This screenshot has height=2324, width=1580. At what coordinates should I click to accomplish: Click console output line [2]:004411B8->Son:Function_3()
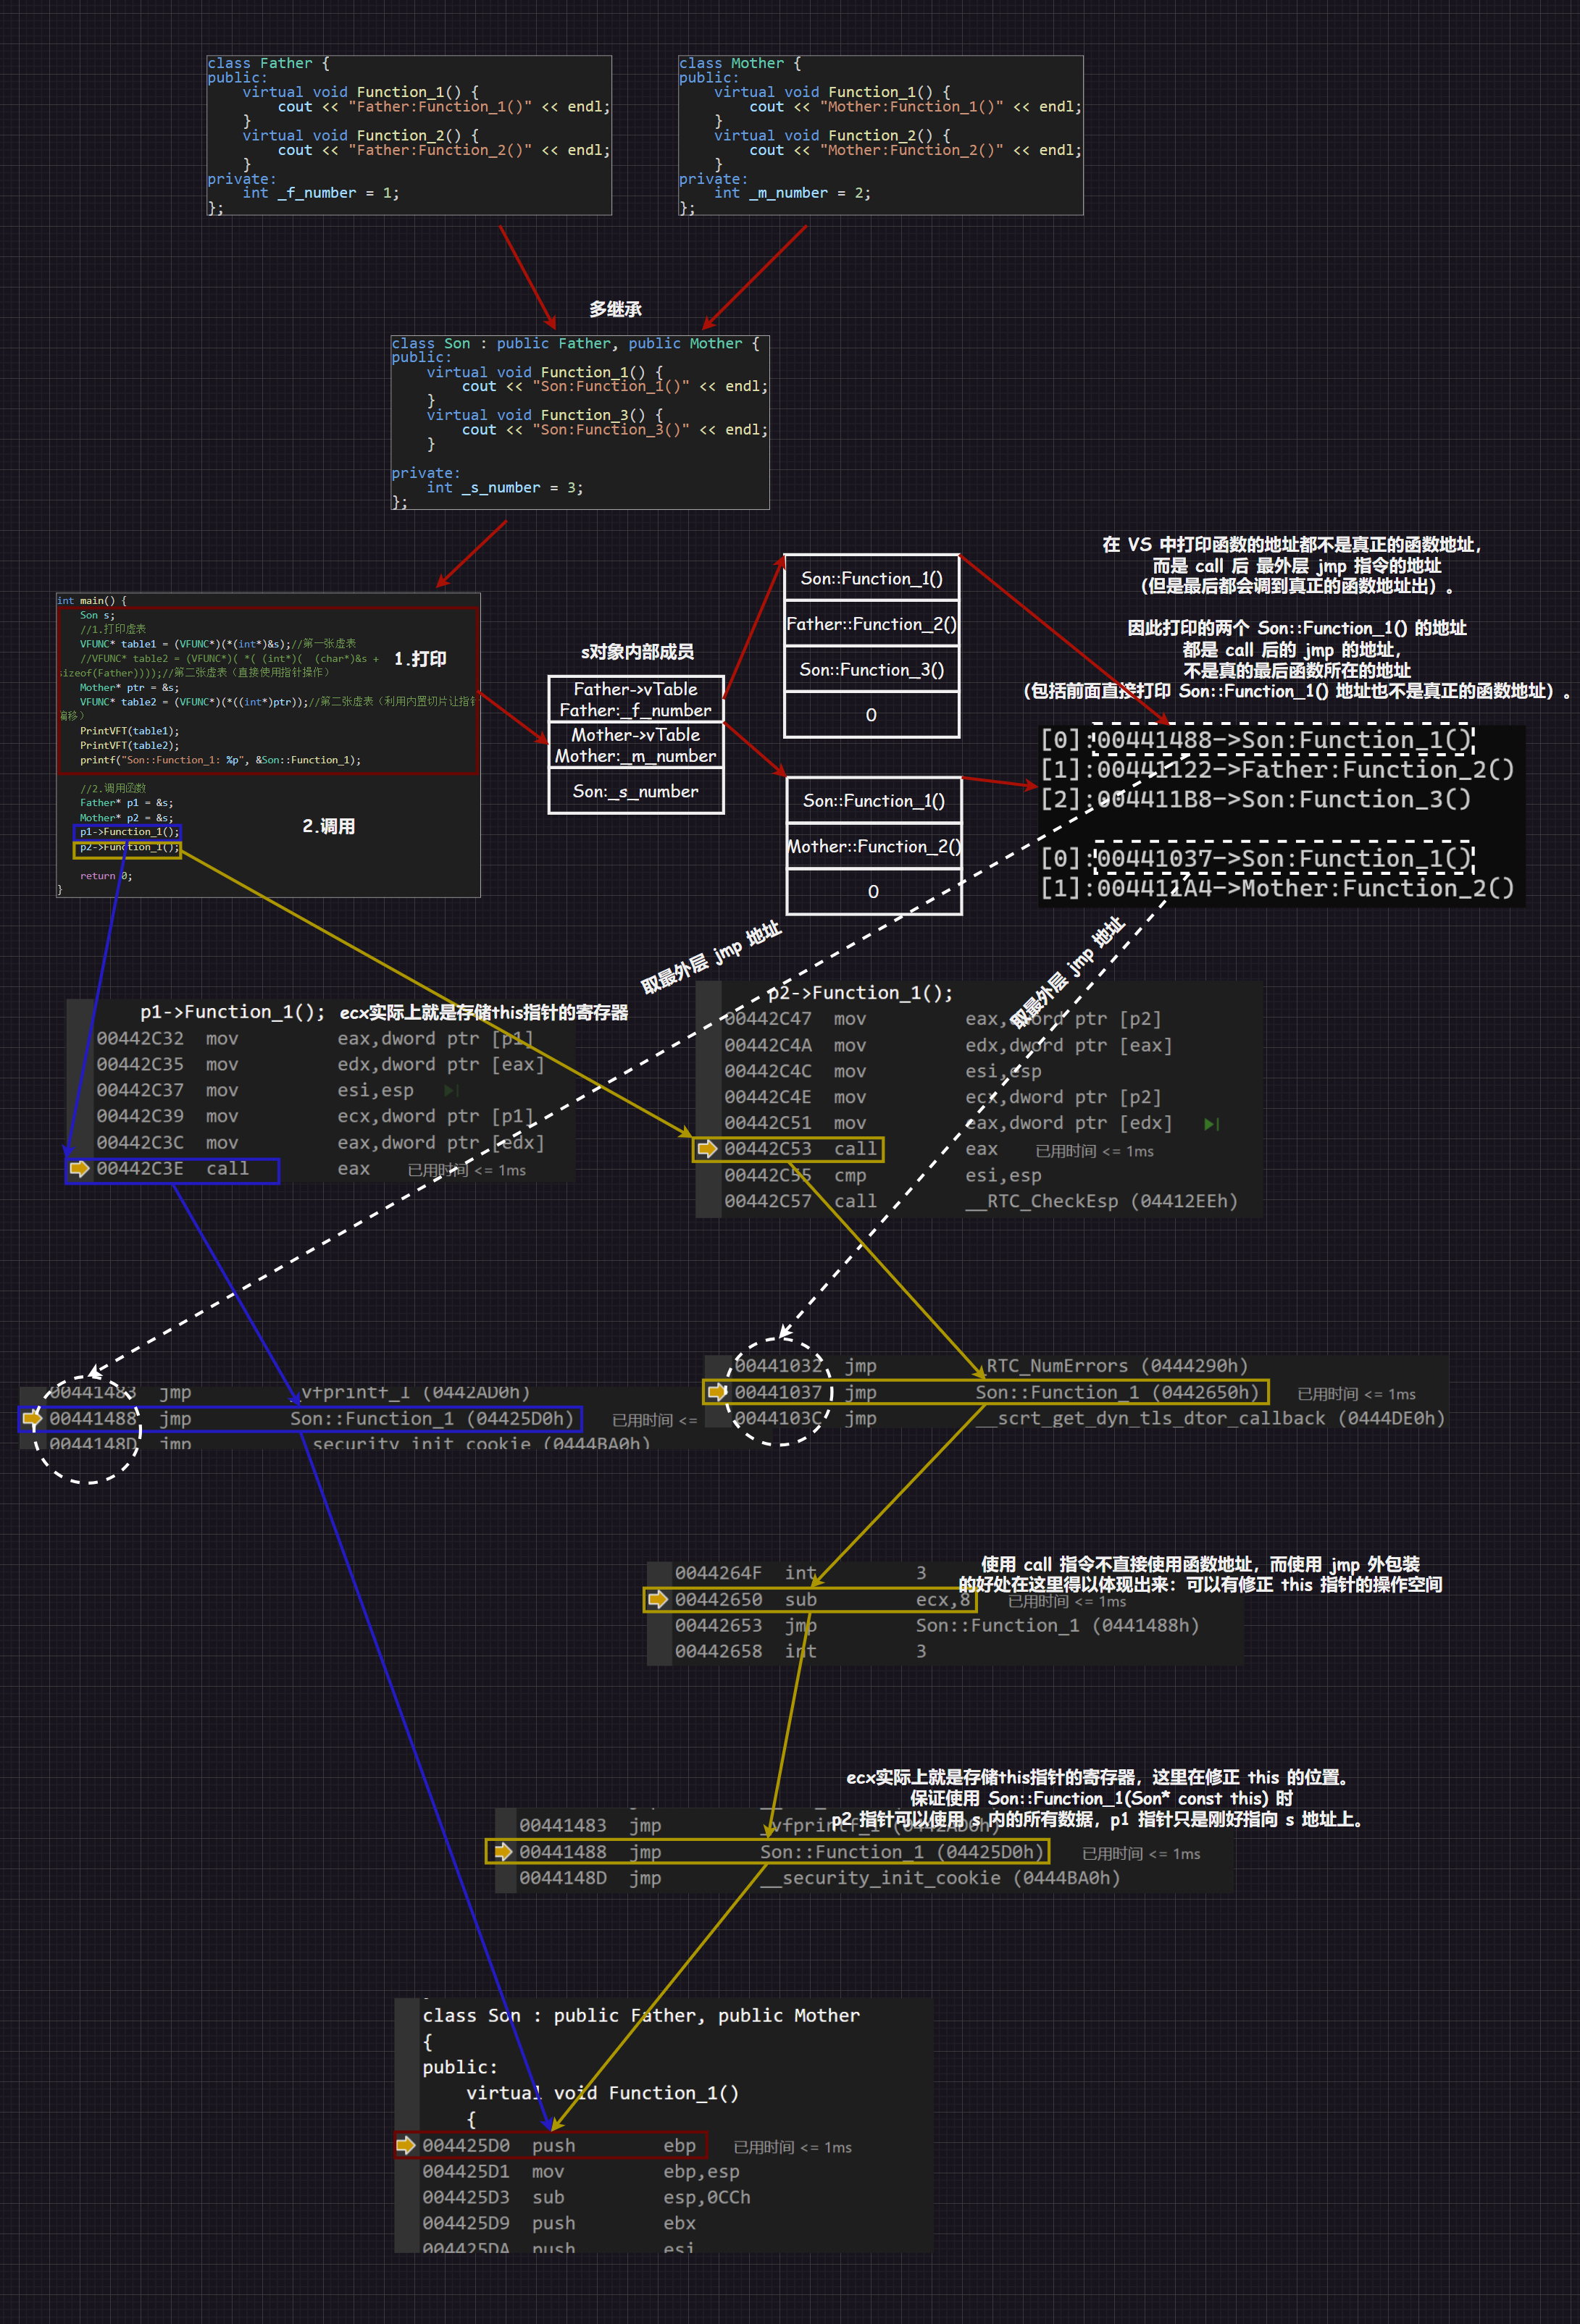click(x=1255, y=799)
